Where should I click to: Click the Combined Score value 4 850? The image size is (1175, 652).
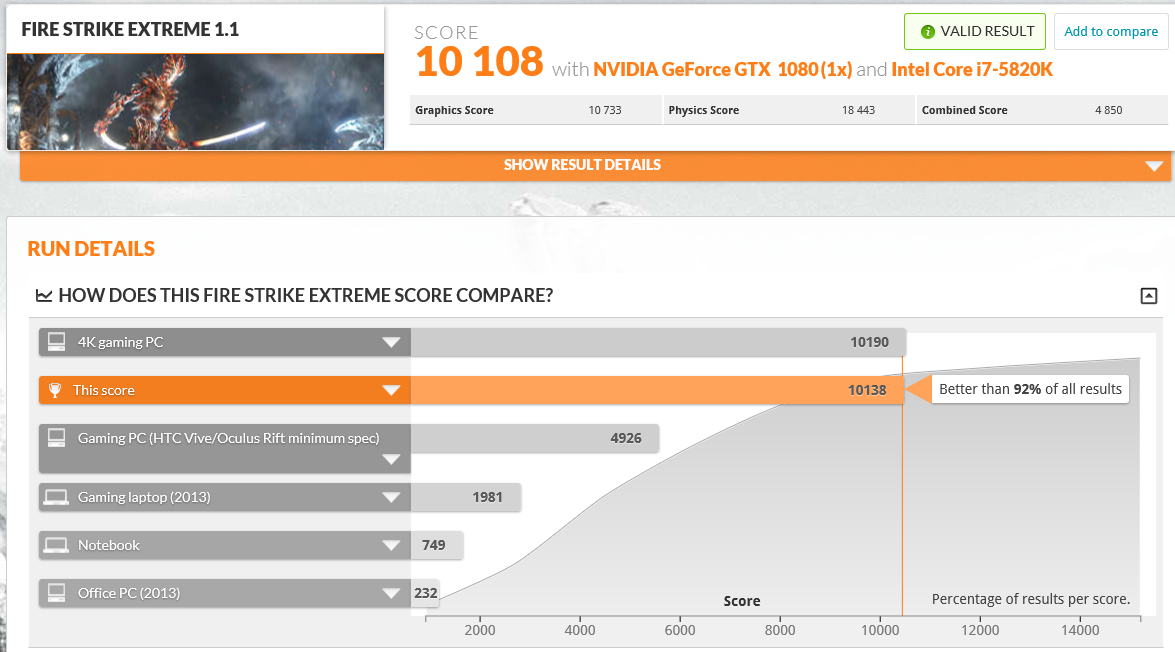[1108, 110]
